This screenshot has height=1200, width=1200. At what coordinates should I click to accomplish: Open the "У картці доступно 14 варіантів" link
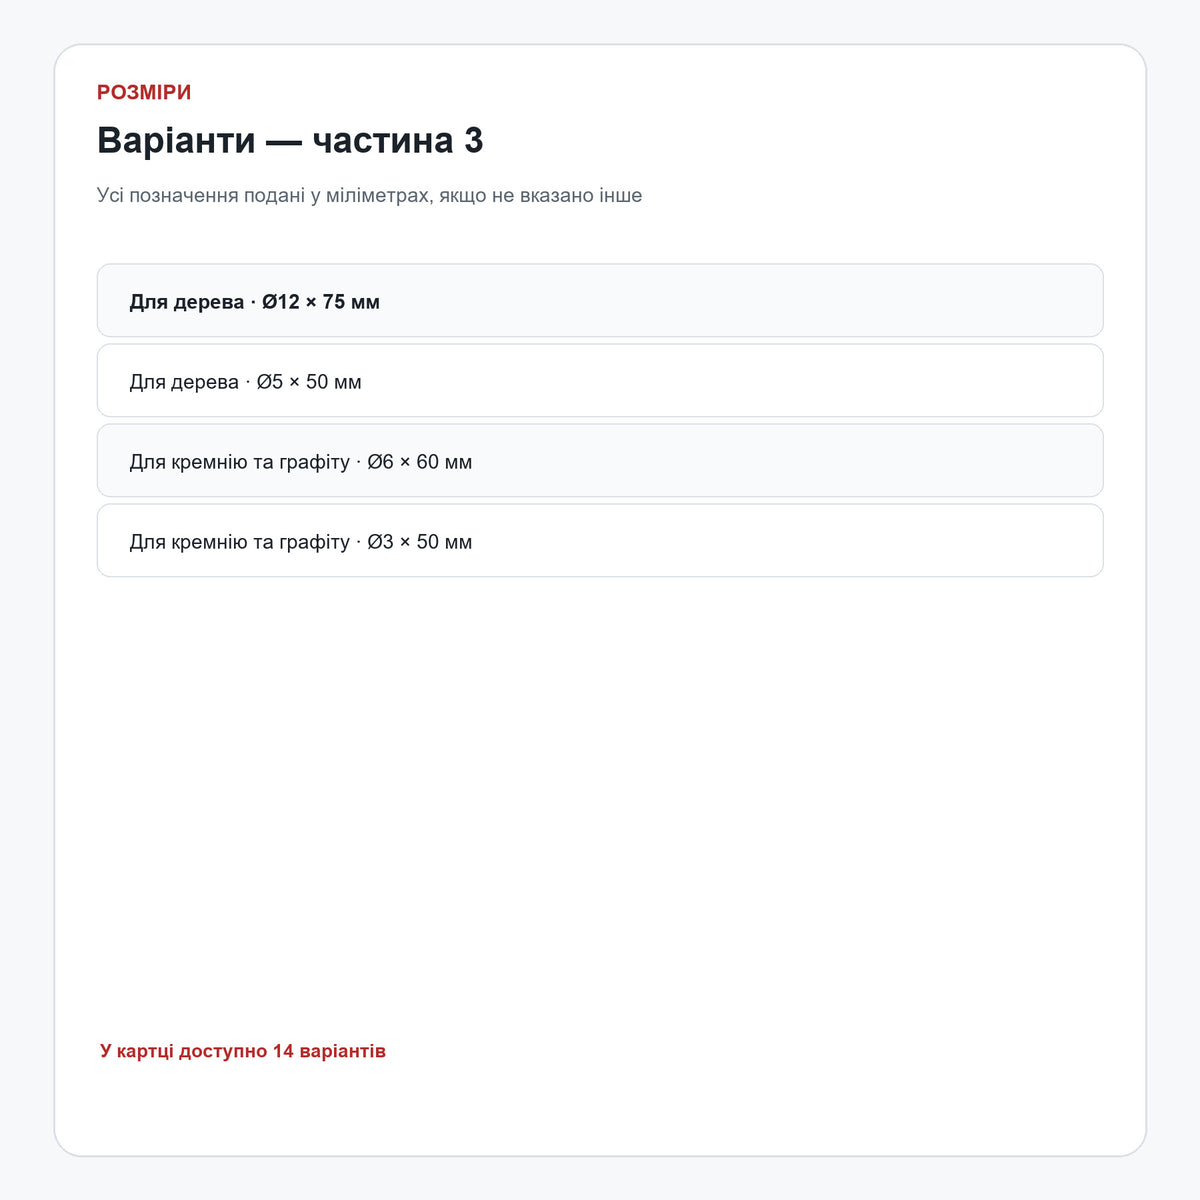point(242,1051)
